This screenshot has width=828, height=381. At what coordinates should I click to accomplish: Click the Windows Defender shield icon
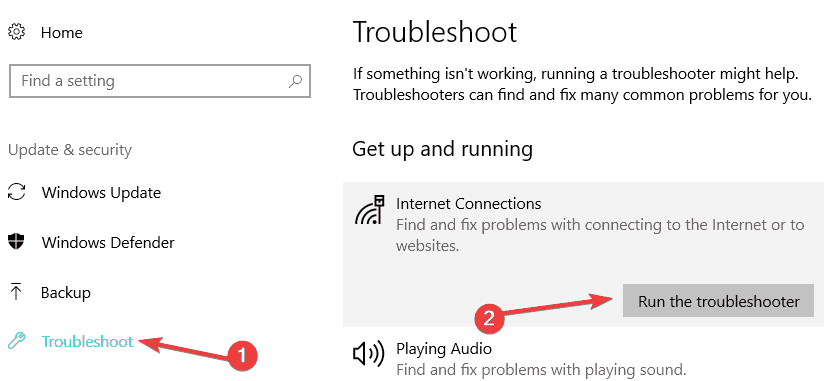point(17,242)
